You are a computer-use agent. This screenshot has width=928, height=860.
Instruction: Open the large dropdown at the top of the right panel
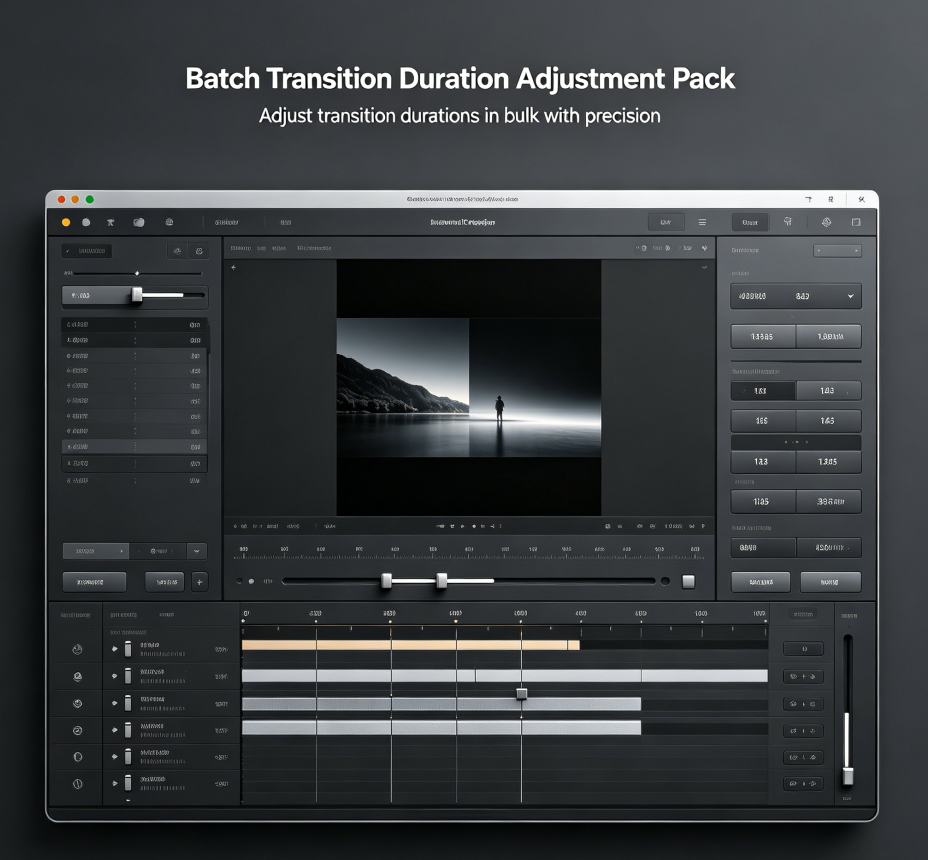point(796,296)
